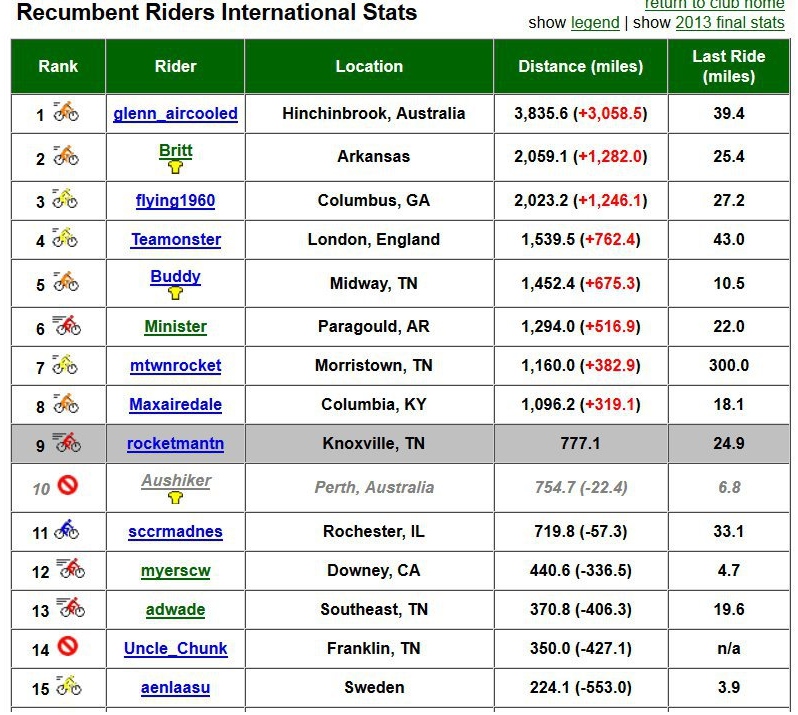Image resolution: width=798 pixels, height=715 pixels.
Task: Open Minister's green rider link
Action: click(176, 326)
